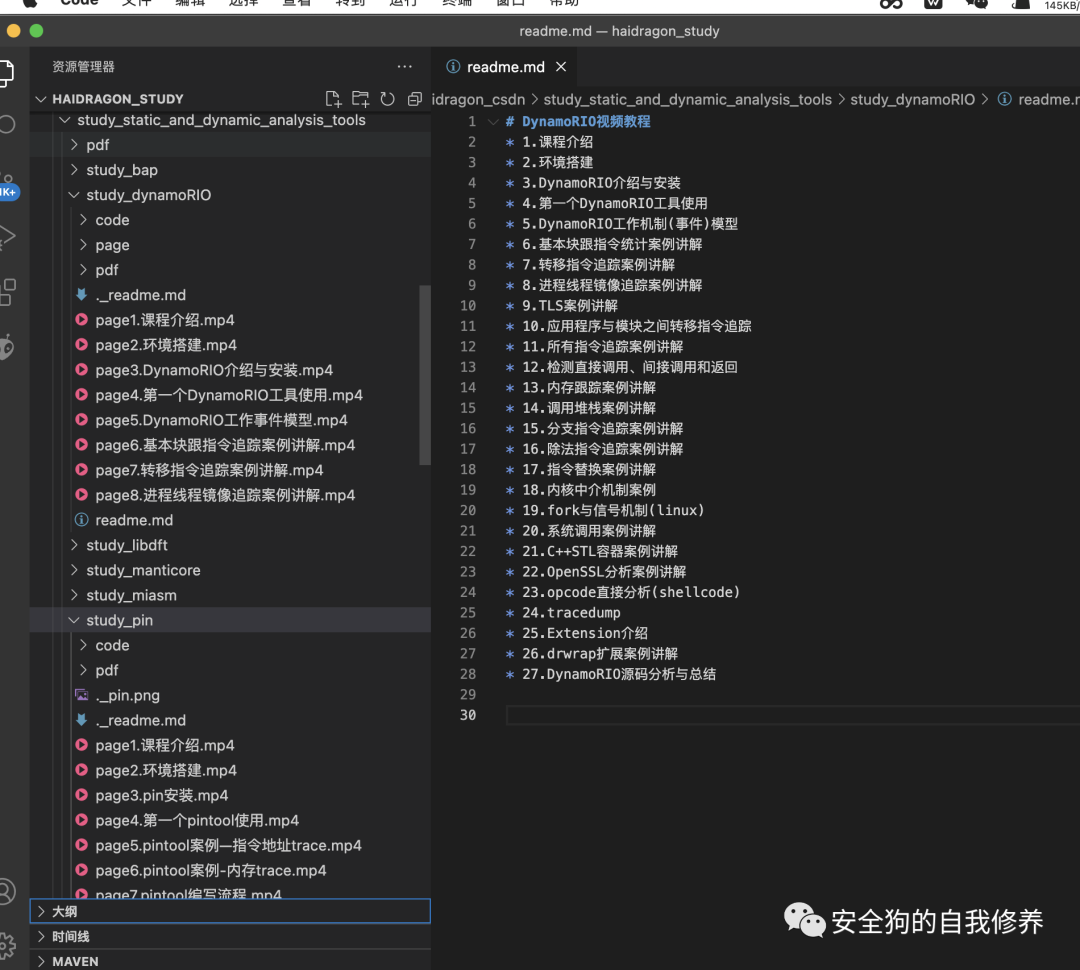Expand the MAVEN section
Image resolution: width=1080 pixels, height=970 pixels.
pyautogui.click(x=230, y=961)
